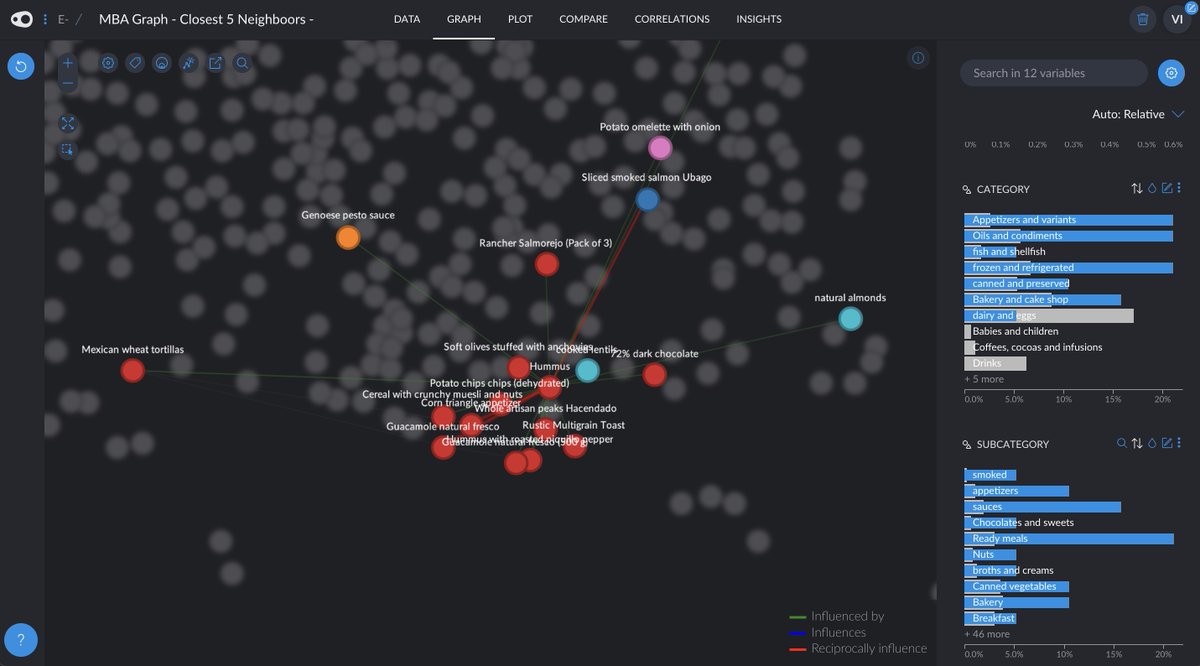Click 'Rancher Salmorejo (Pack of 3)' red node
Image resolution: width=1200 pixels, height=666 pixels.
tap(546, 264)
